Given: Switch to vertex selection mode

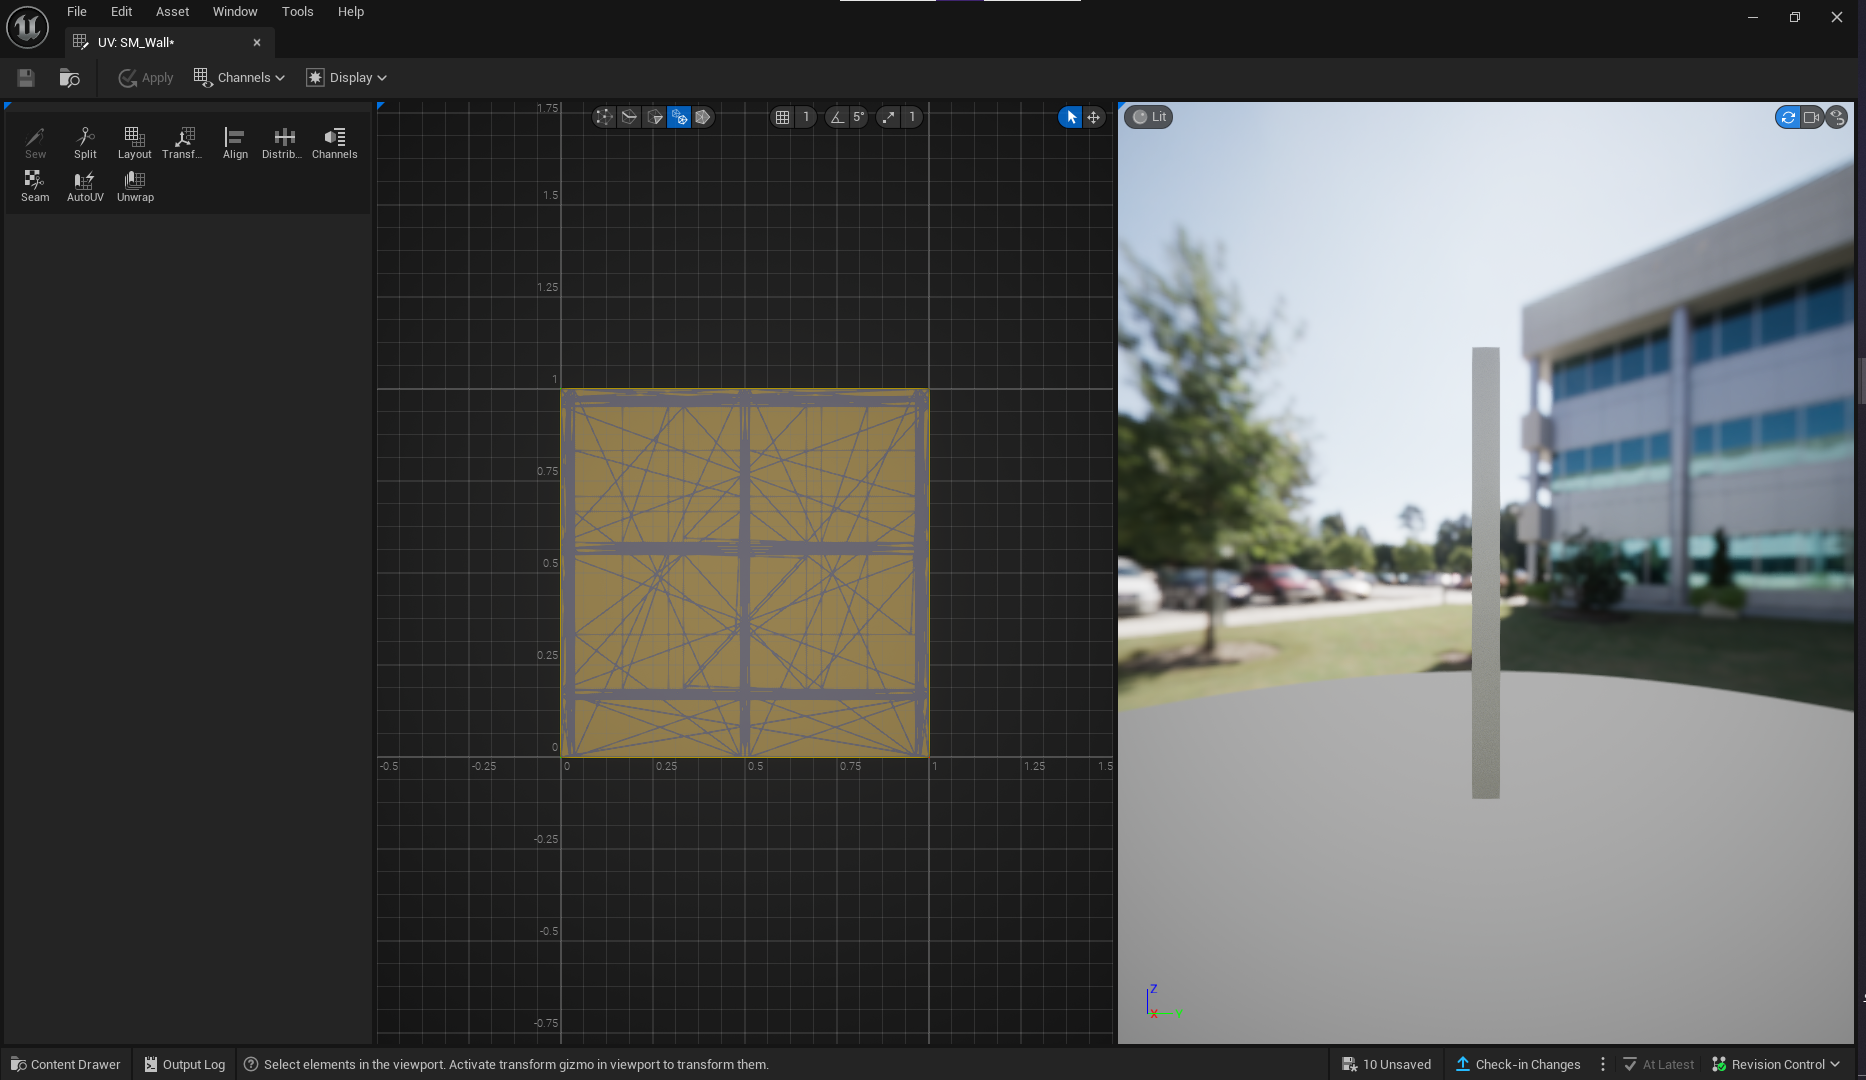Looking at the screenshot, I should (x=604, y=117).
